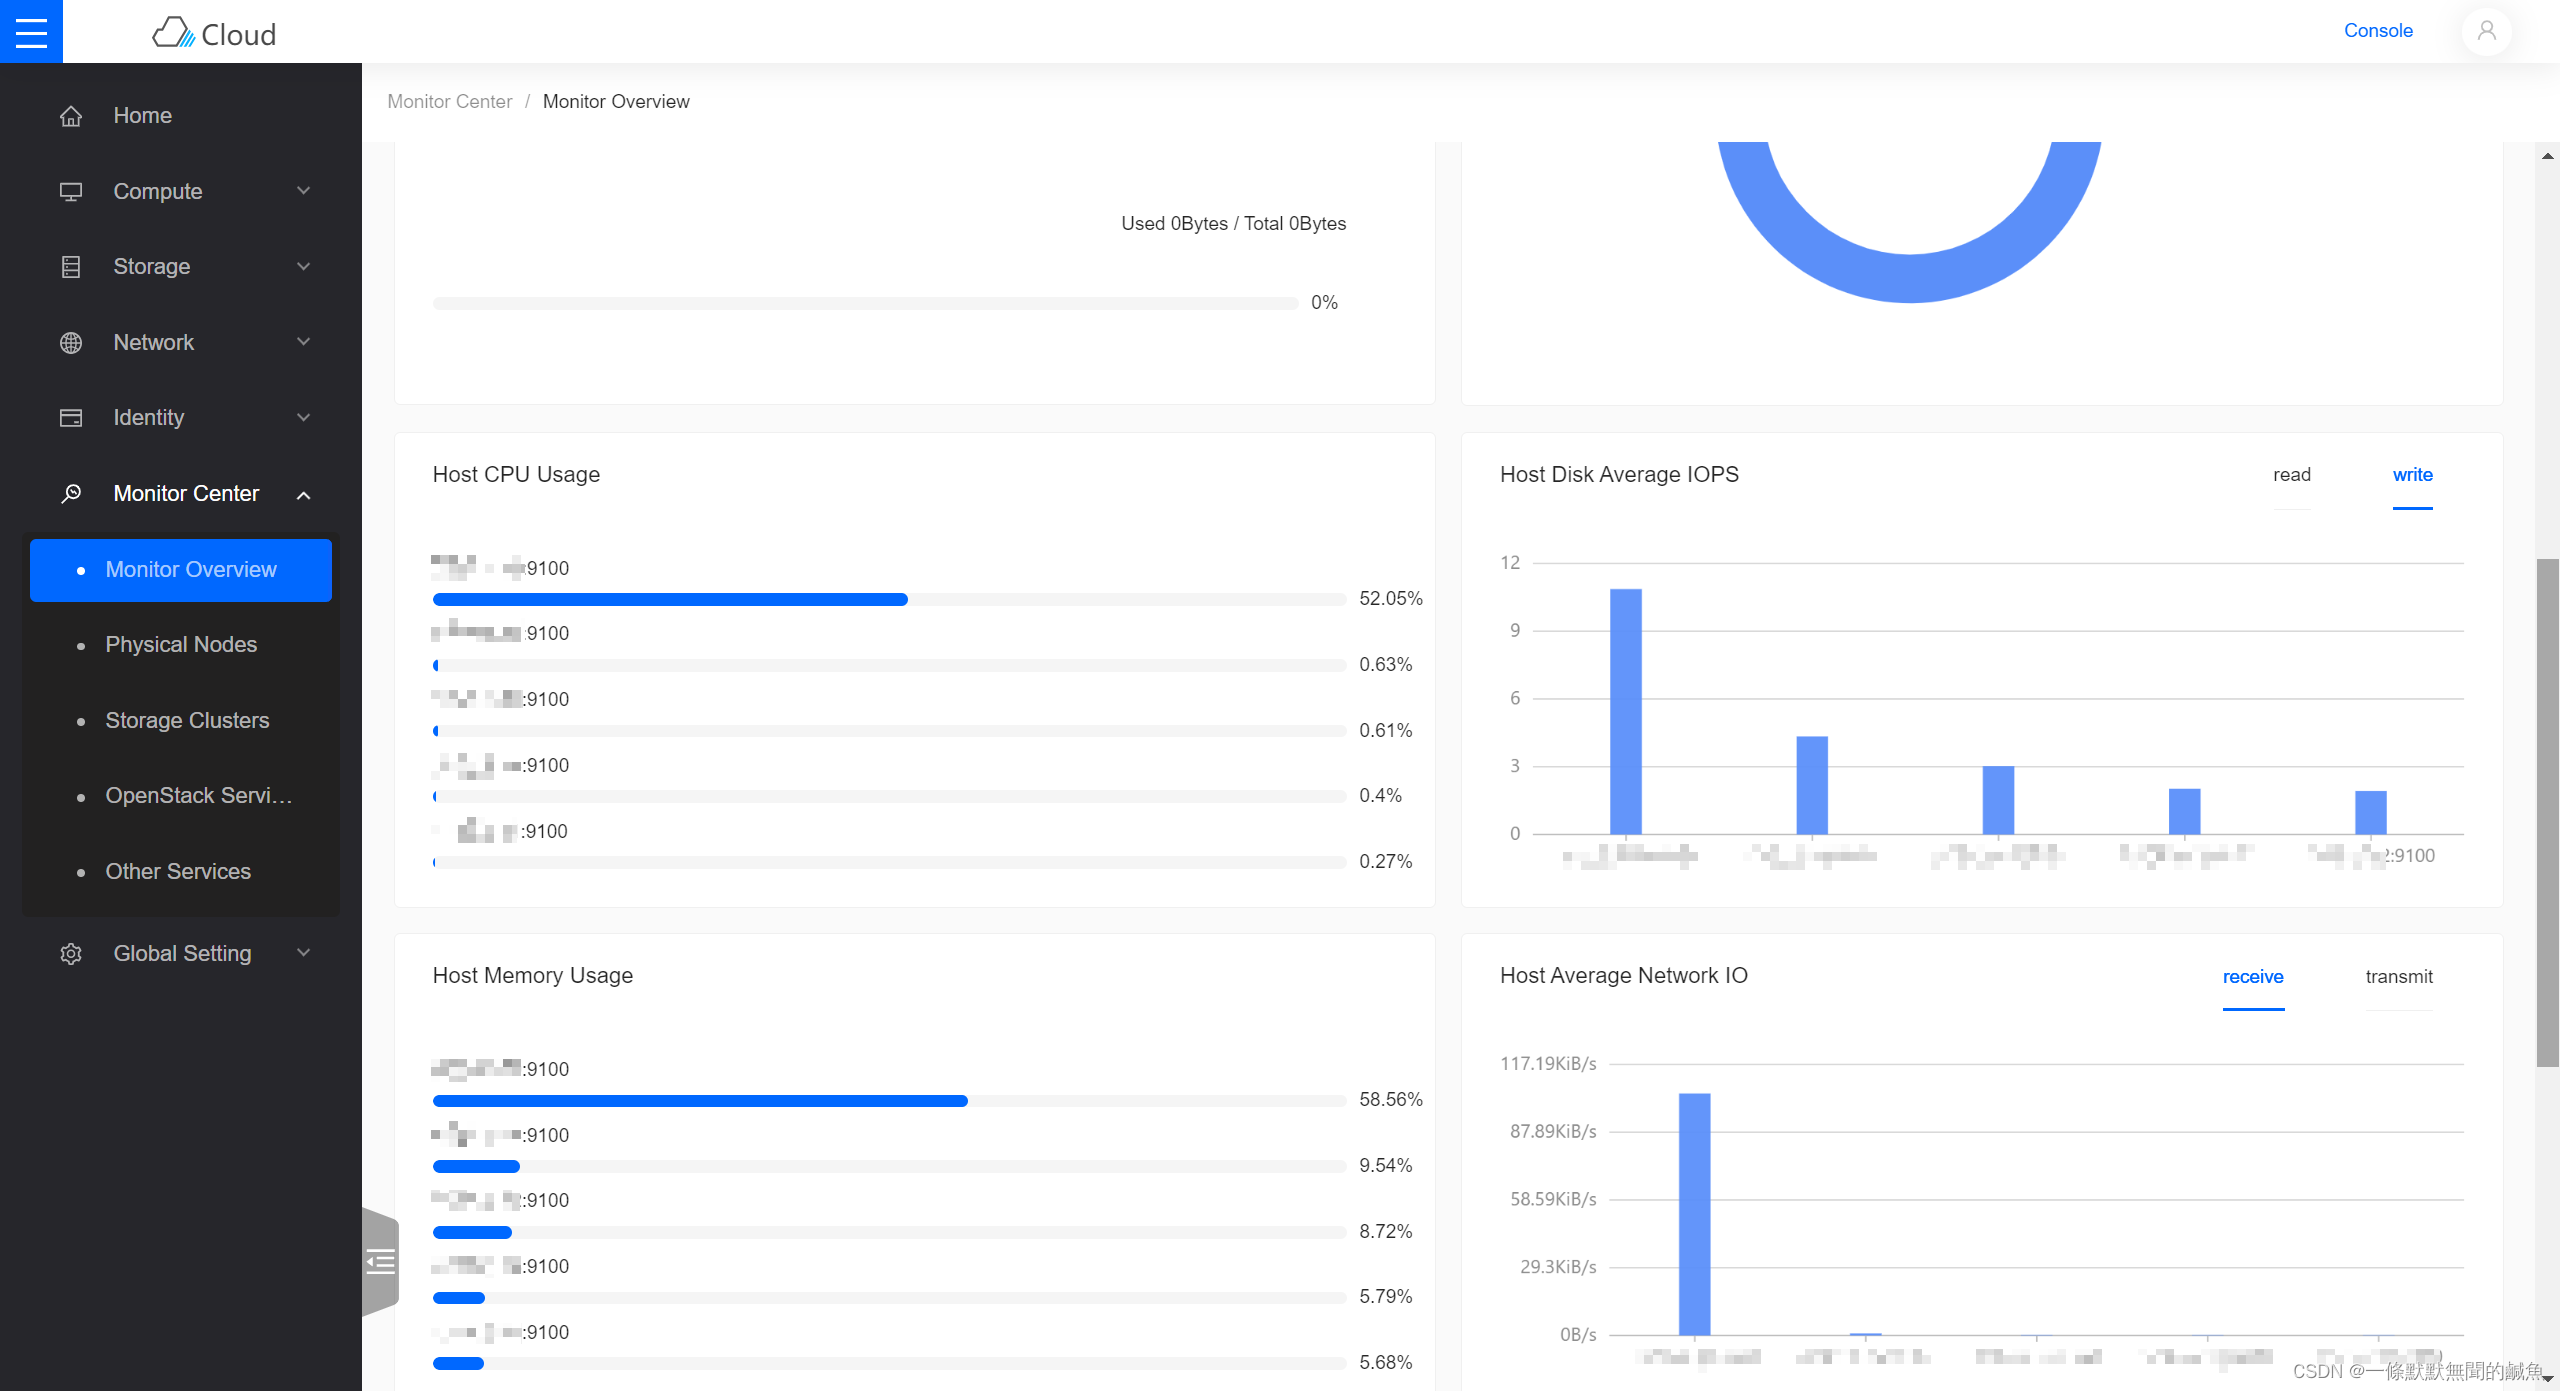Switch Network IO chart to transmit tab
The height and width of the screenshot is (1391, 2560).
[x=2399, y=977]
